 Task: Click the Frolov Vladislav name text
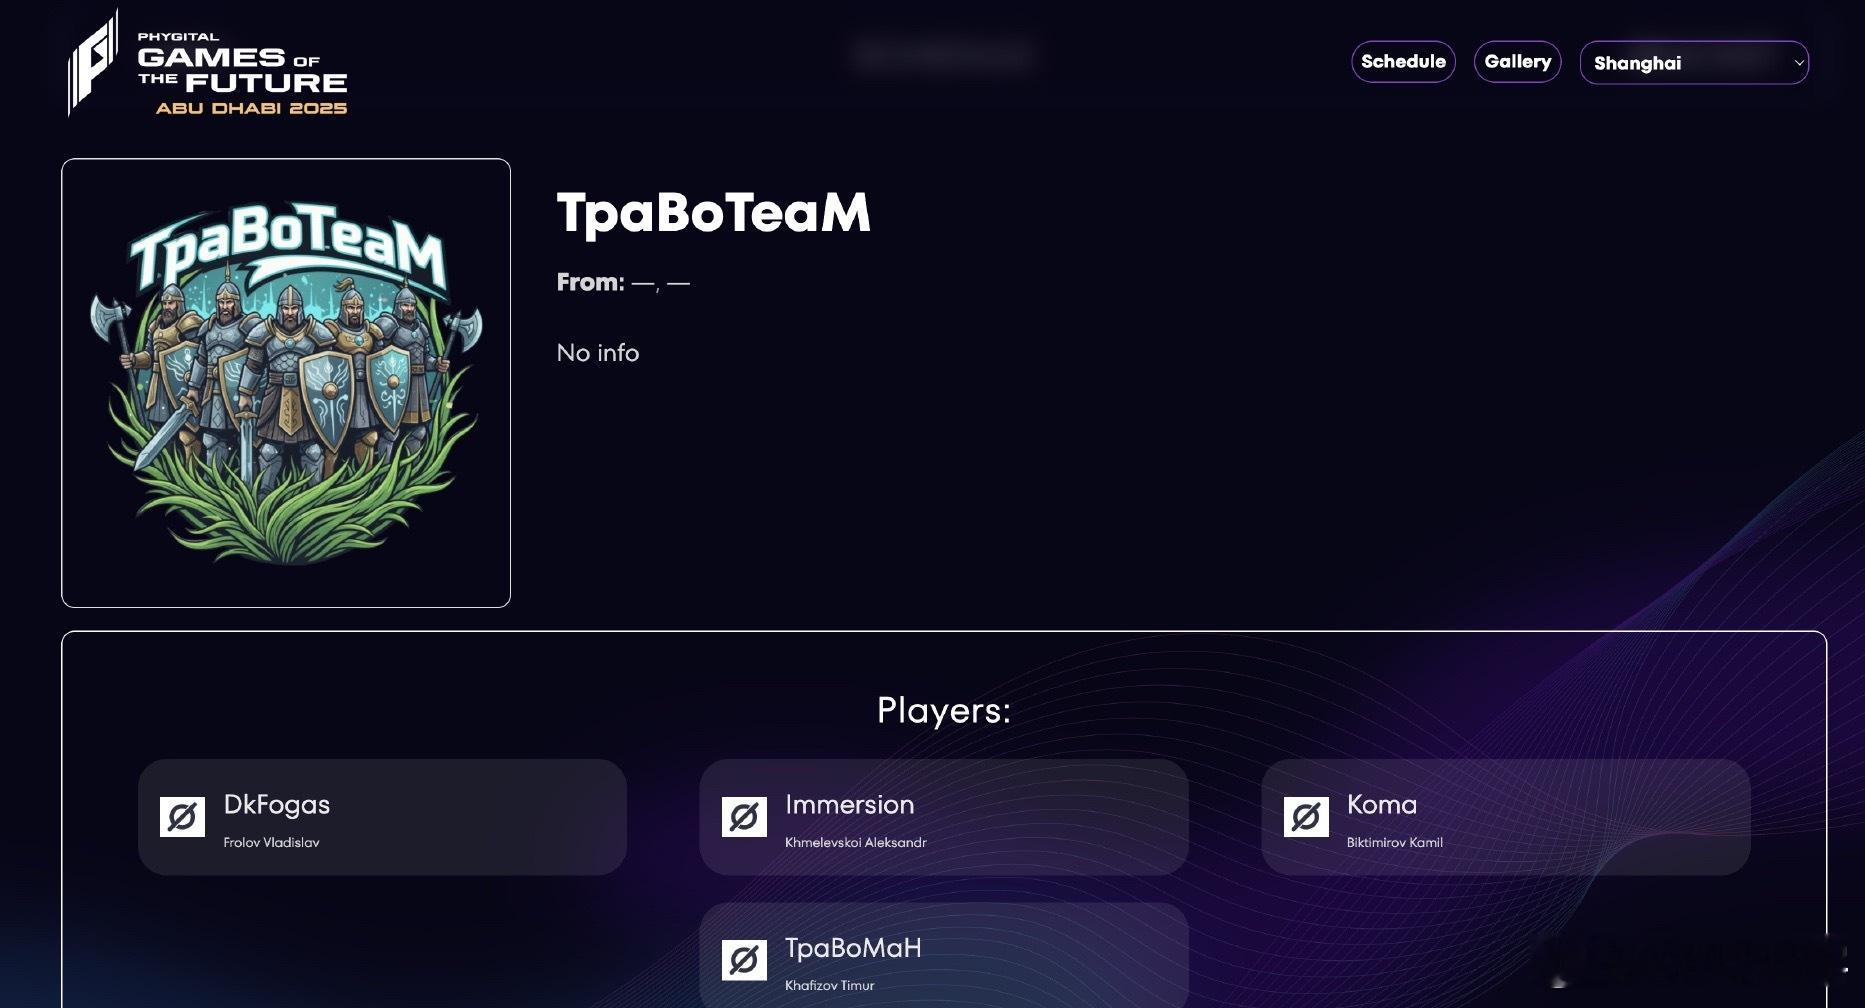[271, 843]
